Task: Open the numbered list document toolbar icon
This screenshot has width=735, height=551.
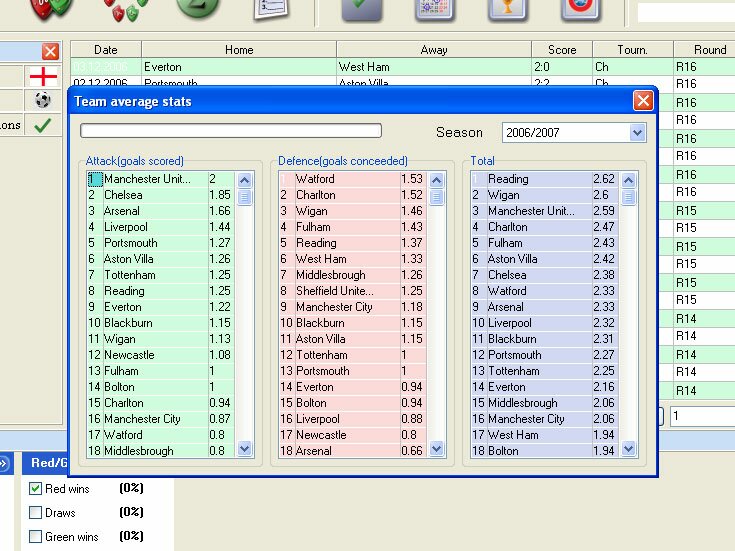Action: (271, 9)
